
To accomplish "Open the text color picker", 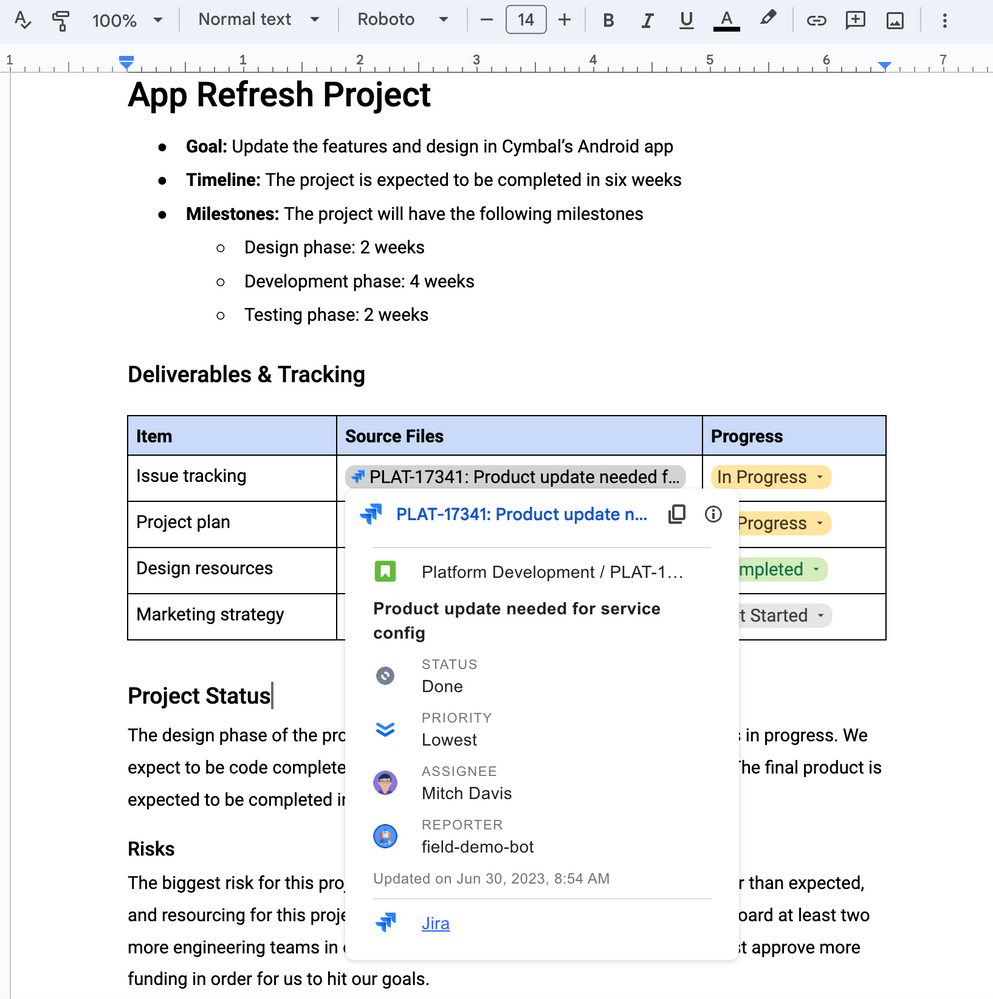I will pos(726,20).
